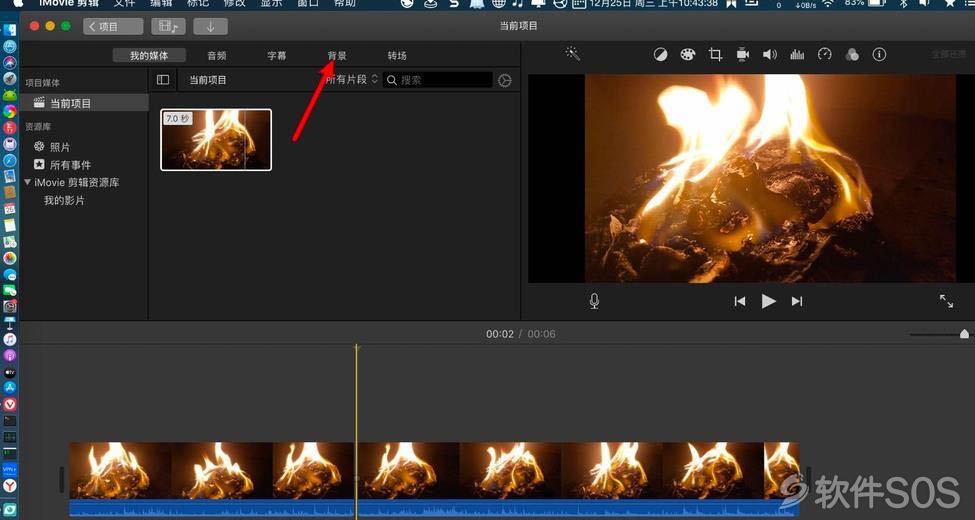Open the volume adjustment tool
Image resolution: width=975 pixels, height=520 pixels.
tap(770, 55)
